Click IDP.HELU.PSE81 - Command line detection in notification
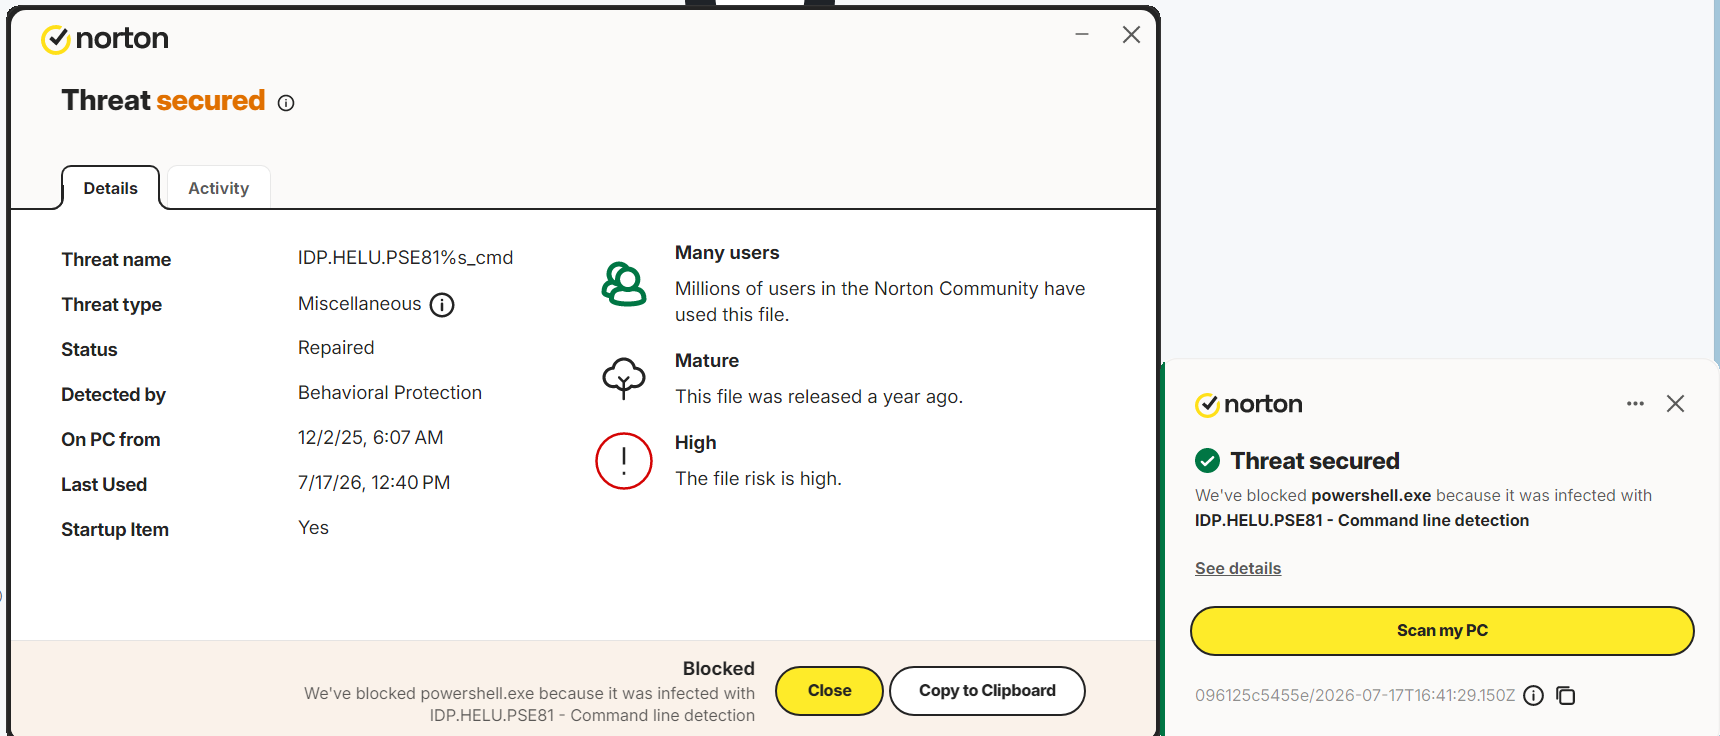Screen dimensions: 1720x736 (1362, 521)
